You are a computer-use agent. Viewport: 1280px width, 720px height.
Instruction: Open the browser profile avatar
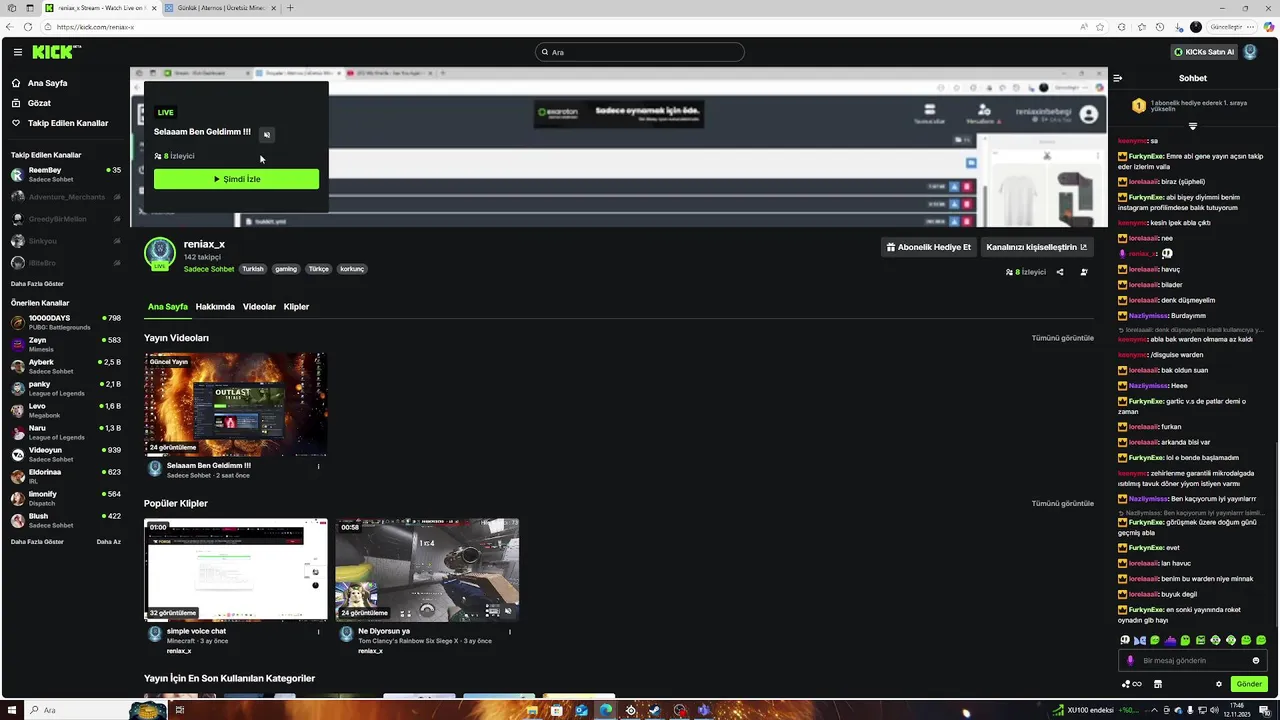[1196, 27]
